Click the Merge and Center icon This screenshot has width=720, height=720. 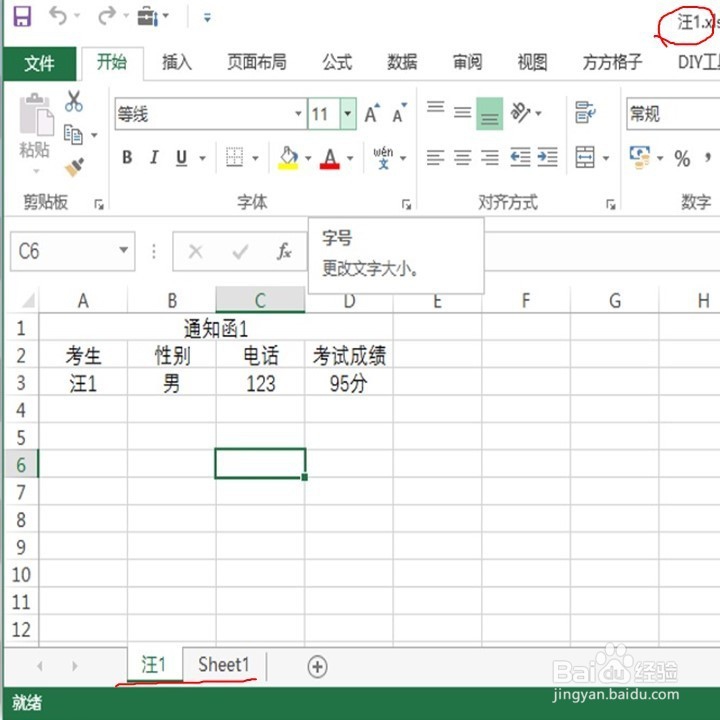585,158
